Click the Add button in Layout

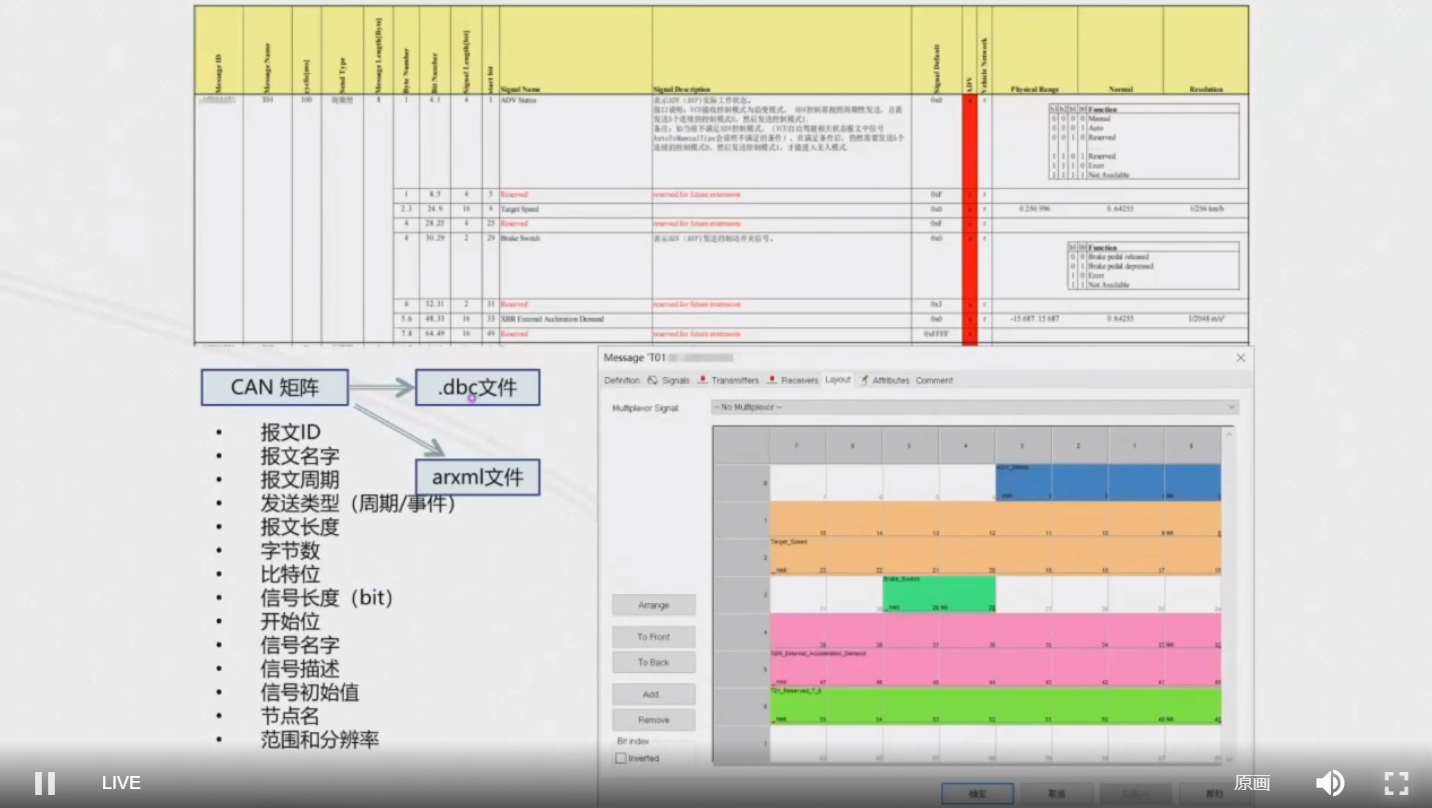click(x=653, y=694)
